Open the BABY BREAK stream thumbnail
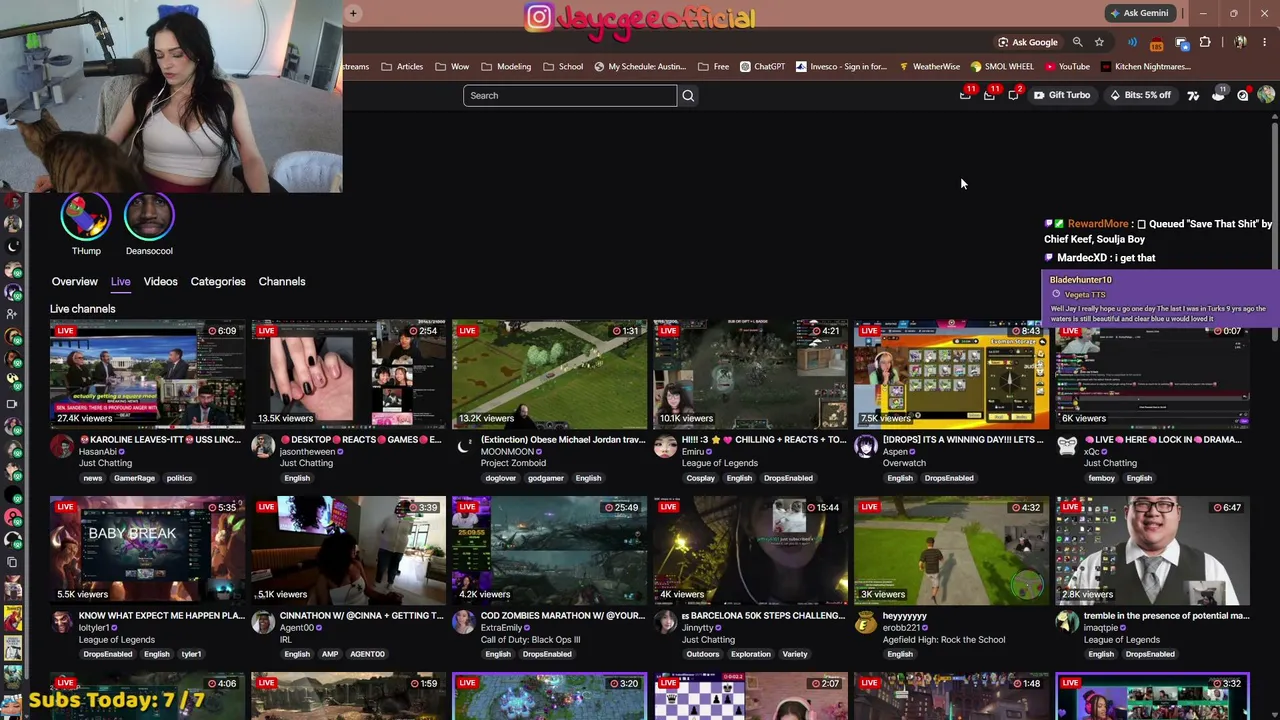This screenshot has height=720, width=1280. (147, 550)
